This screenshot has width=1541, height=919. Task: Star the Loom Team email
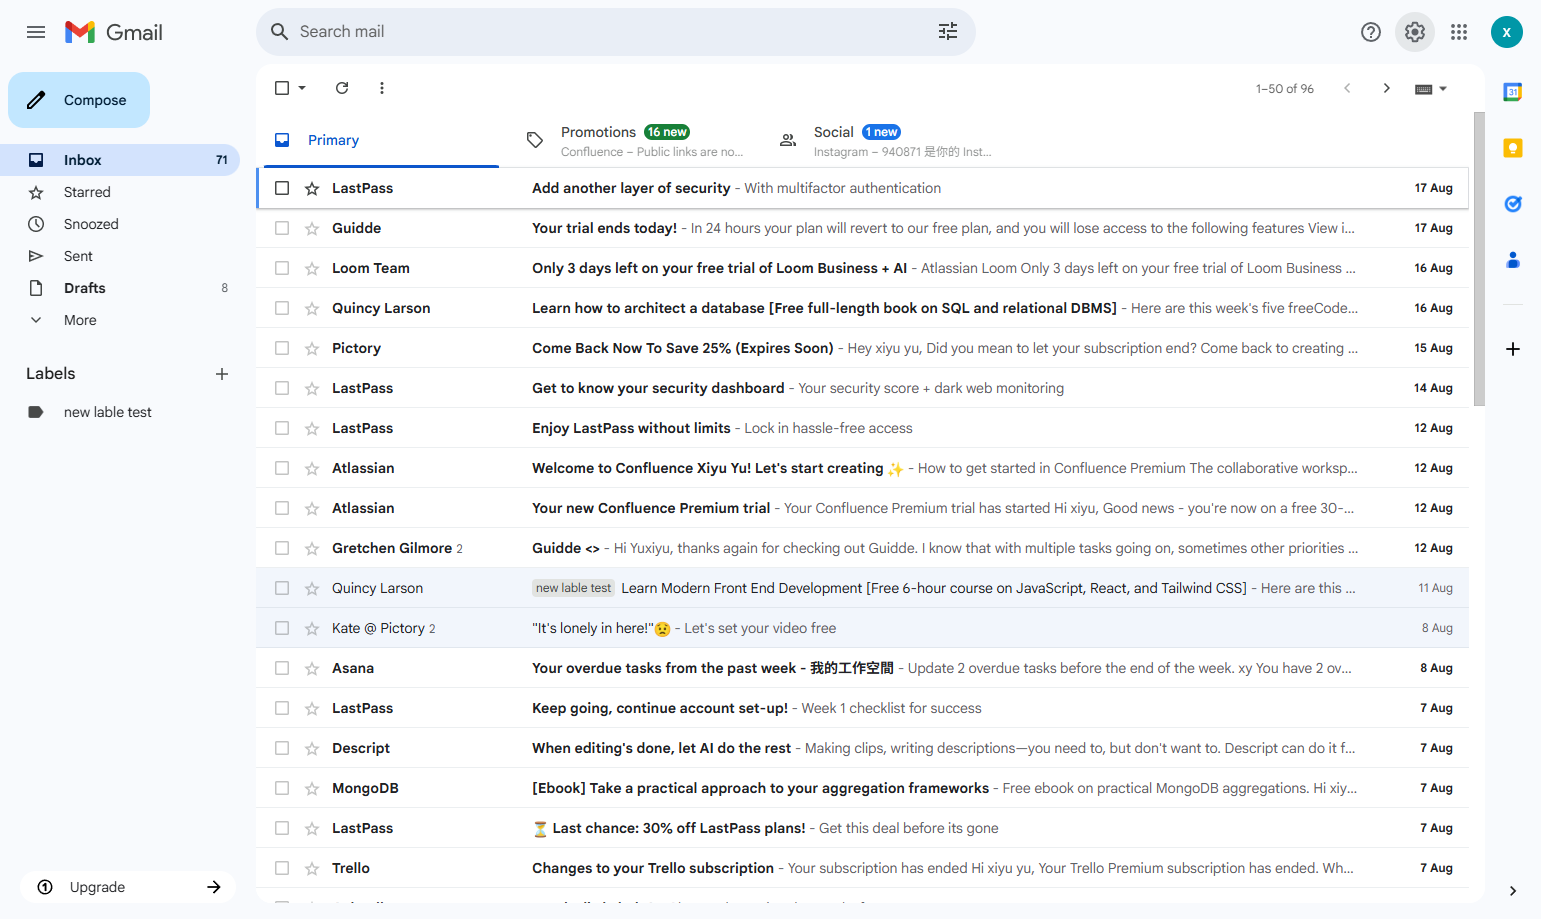click(312, 268)
